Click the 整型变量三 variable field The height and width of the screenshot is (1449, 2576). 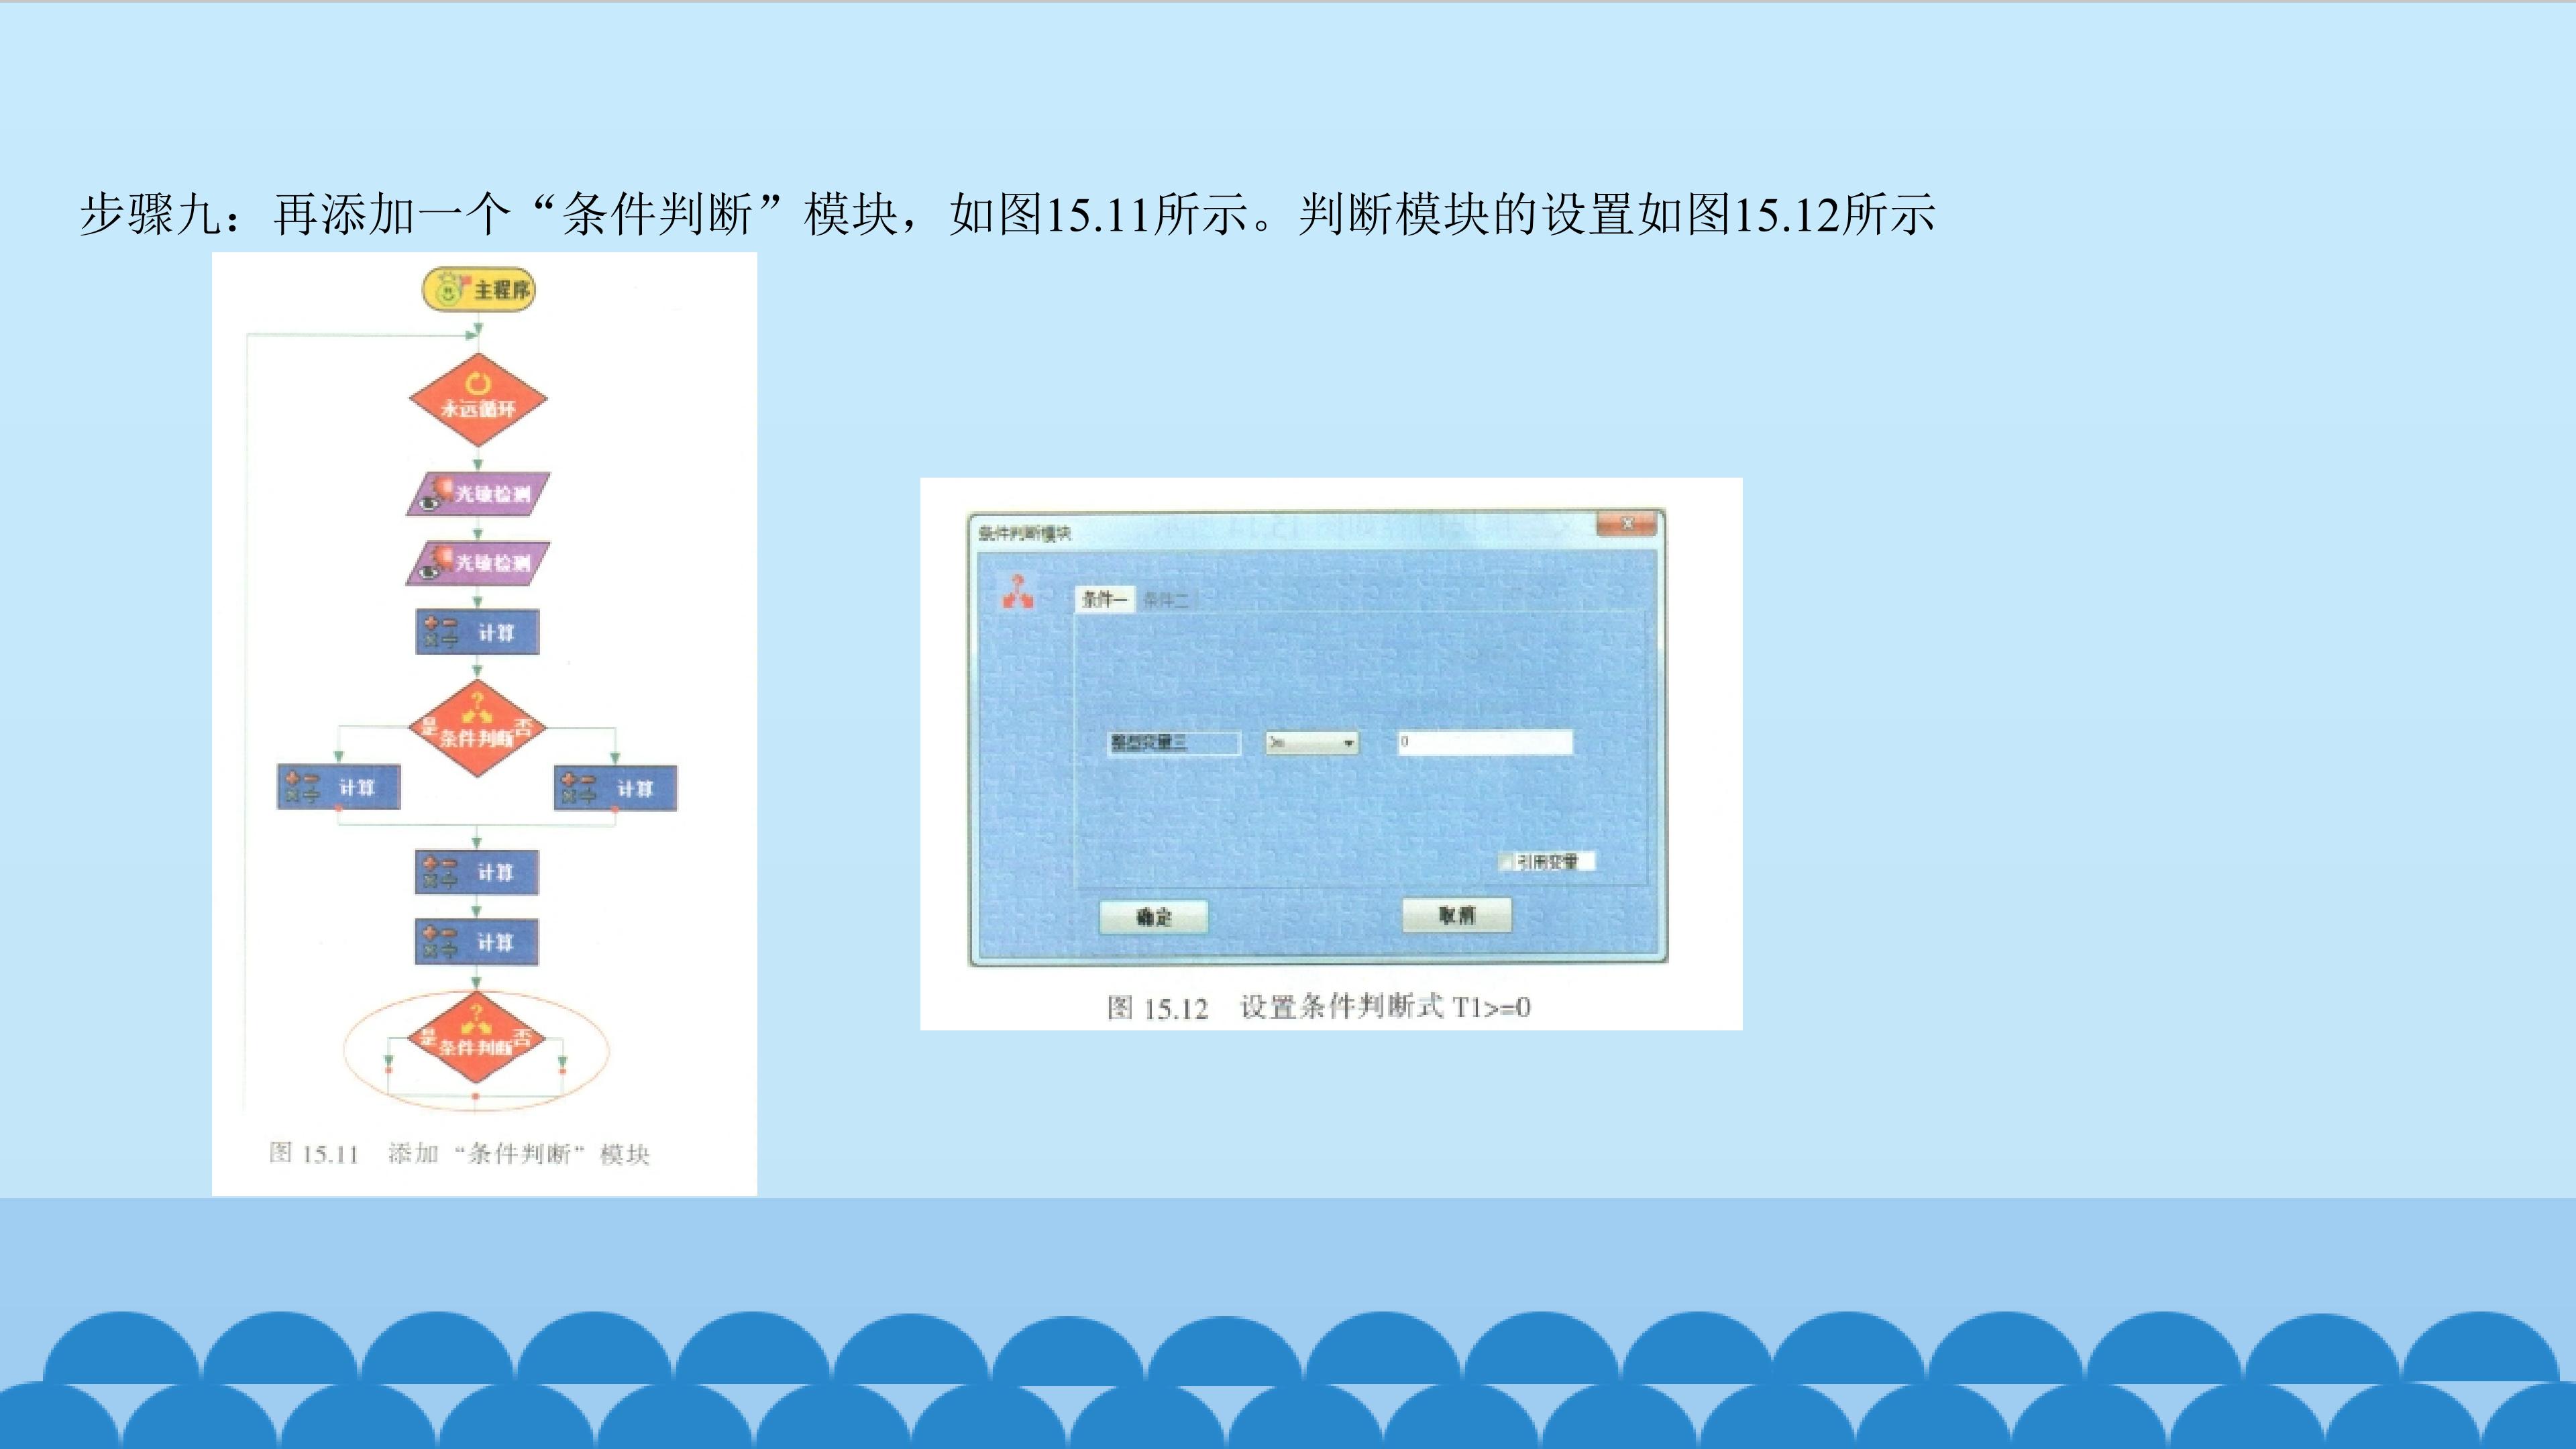[1174, 743]
